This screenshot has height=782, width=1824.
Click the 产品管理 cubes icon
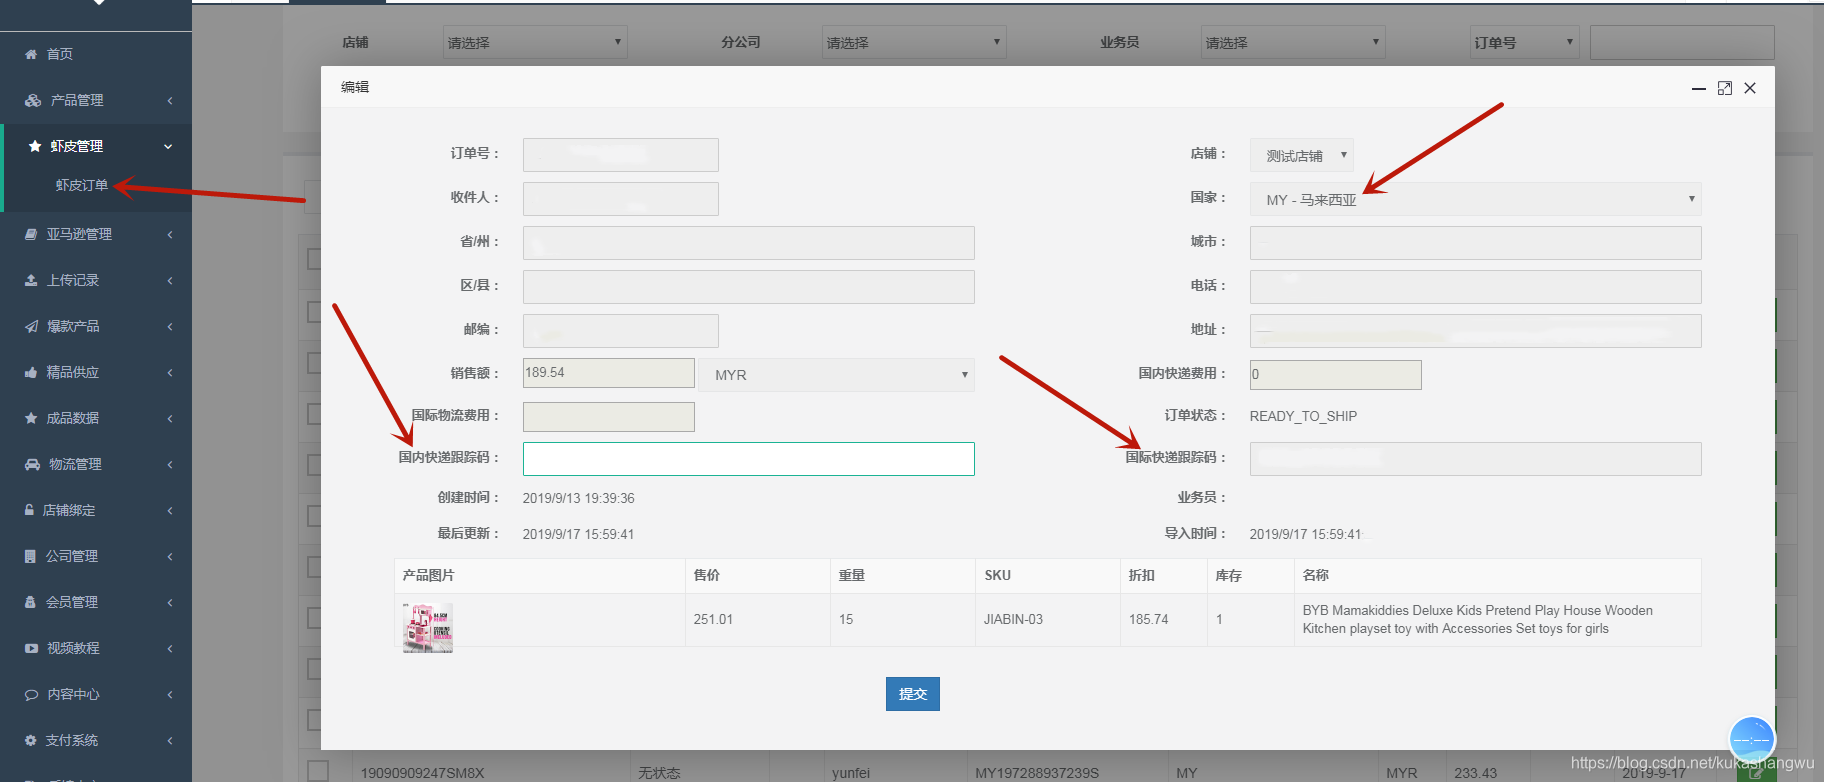(33, 100)
